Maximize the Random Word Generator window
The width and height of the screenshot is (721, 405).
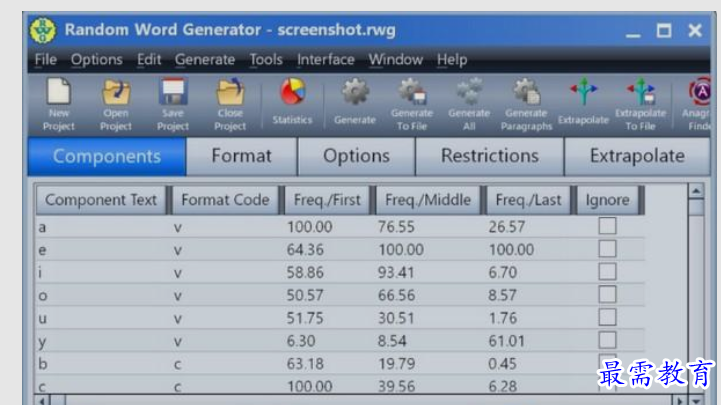click(664, 31)
